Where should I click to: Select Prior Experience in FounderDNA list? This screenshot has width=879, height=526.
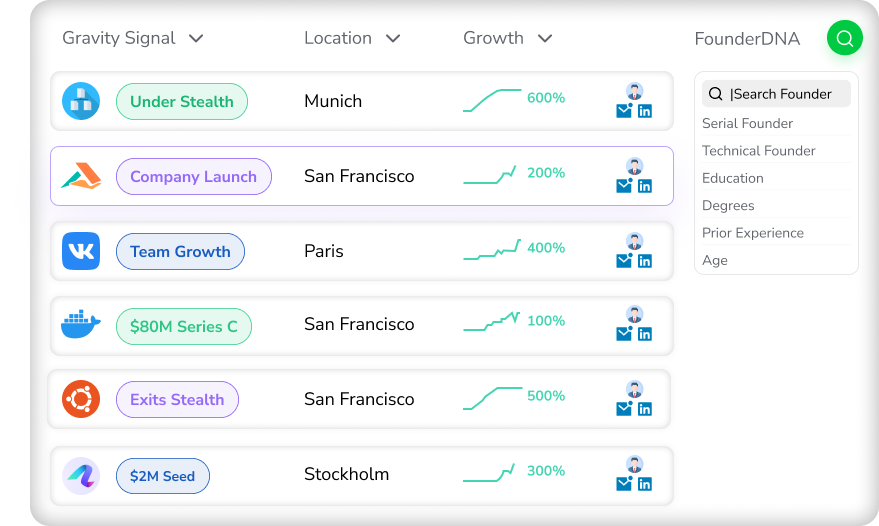pos(752,233)
